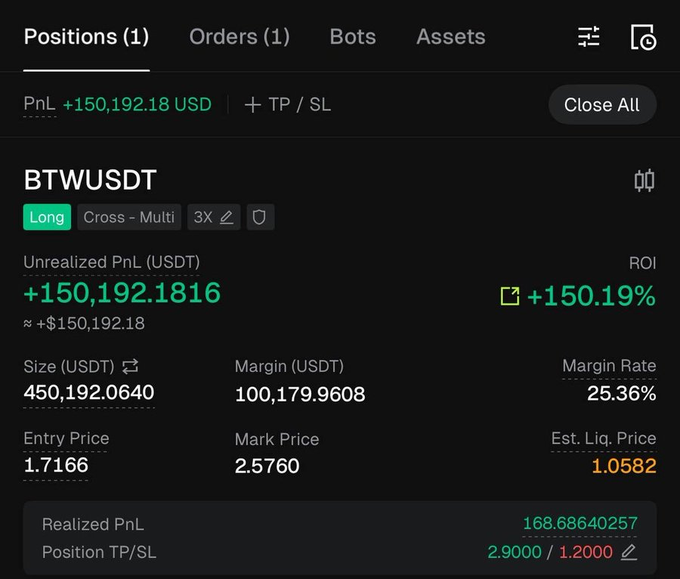Image resolution: width=680 pixels, height=579 pixels.
Task: Click the Cross - Multi margin mode badge
Action: [129, 217]
